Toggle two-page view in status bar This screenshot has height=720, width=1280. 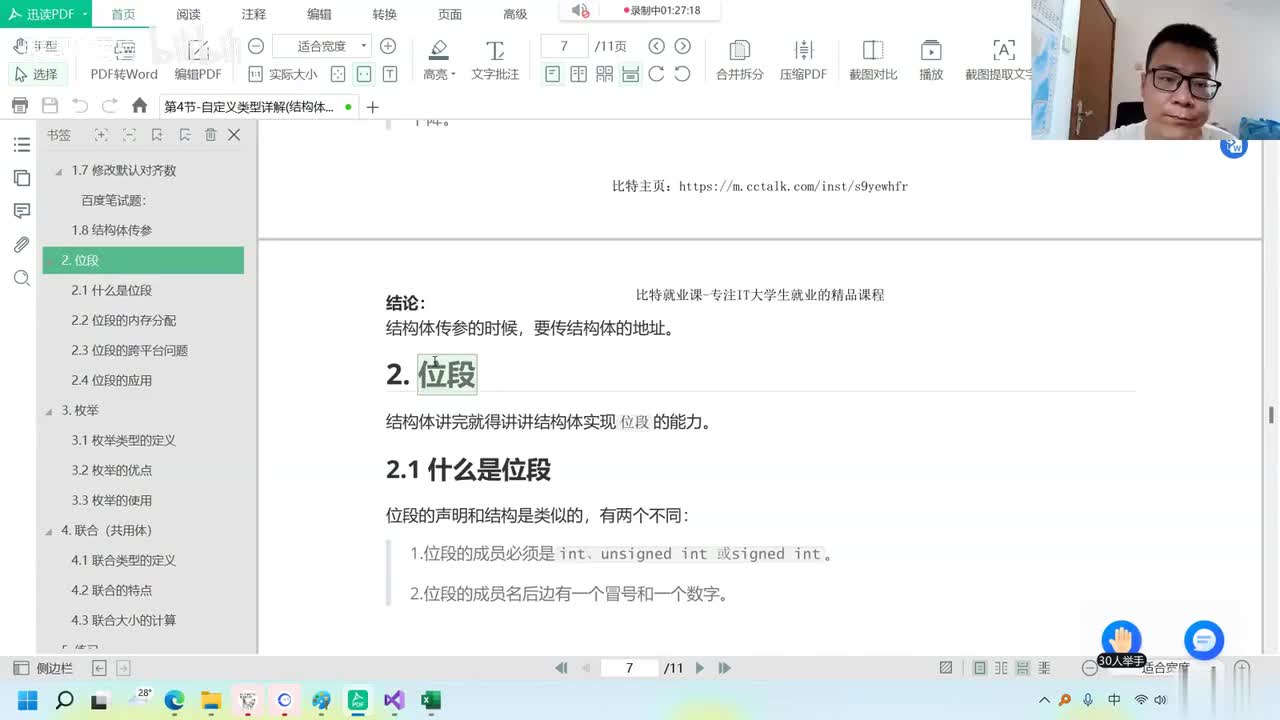[1001, 668]
